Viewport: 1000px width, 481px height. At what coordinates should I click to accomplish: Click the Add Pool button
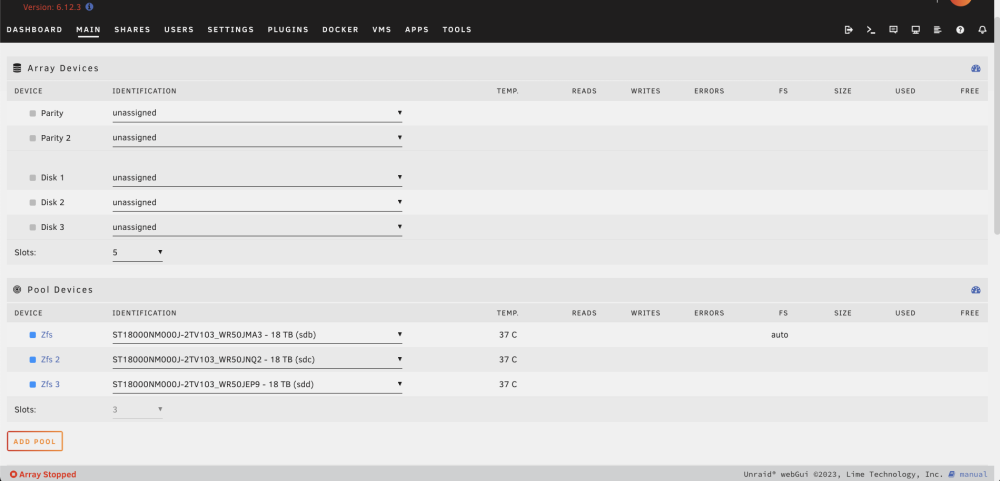35,441
